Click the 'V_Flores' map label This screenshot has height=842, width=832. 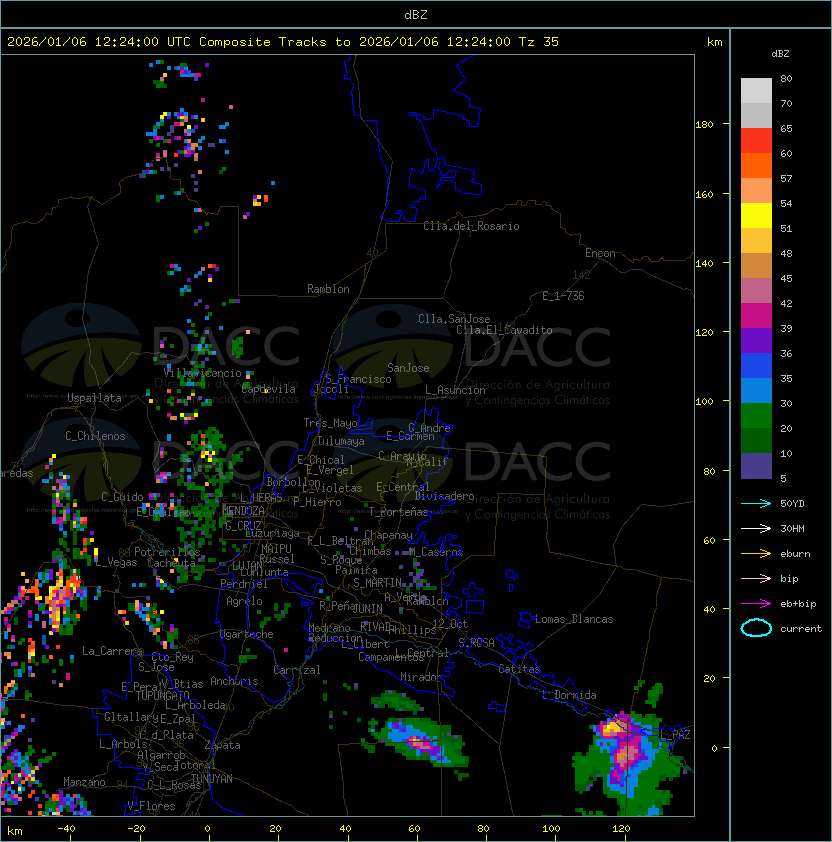click(151, 806)
